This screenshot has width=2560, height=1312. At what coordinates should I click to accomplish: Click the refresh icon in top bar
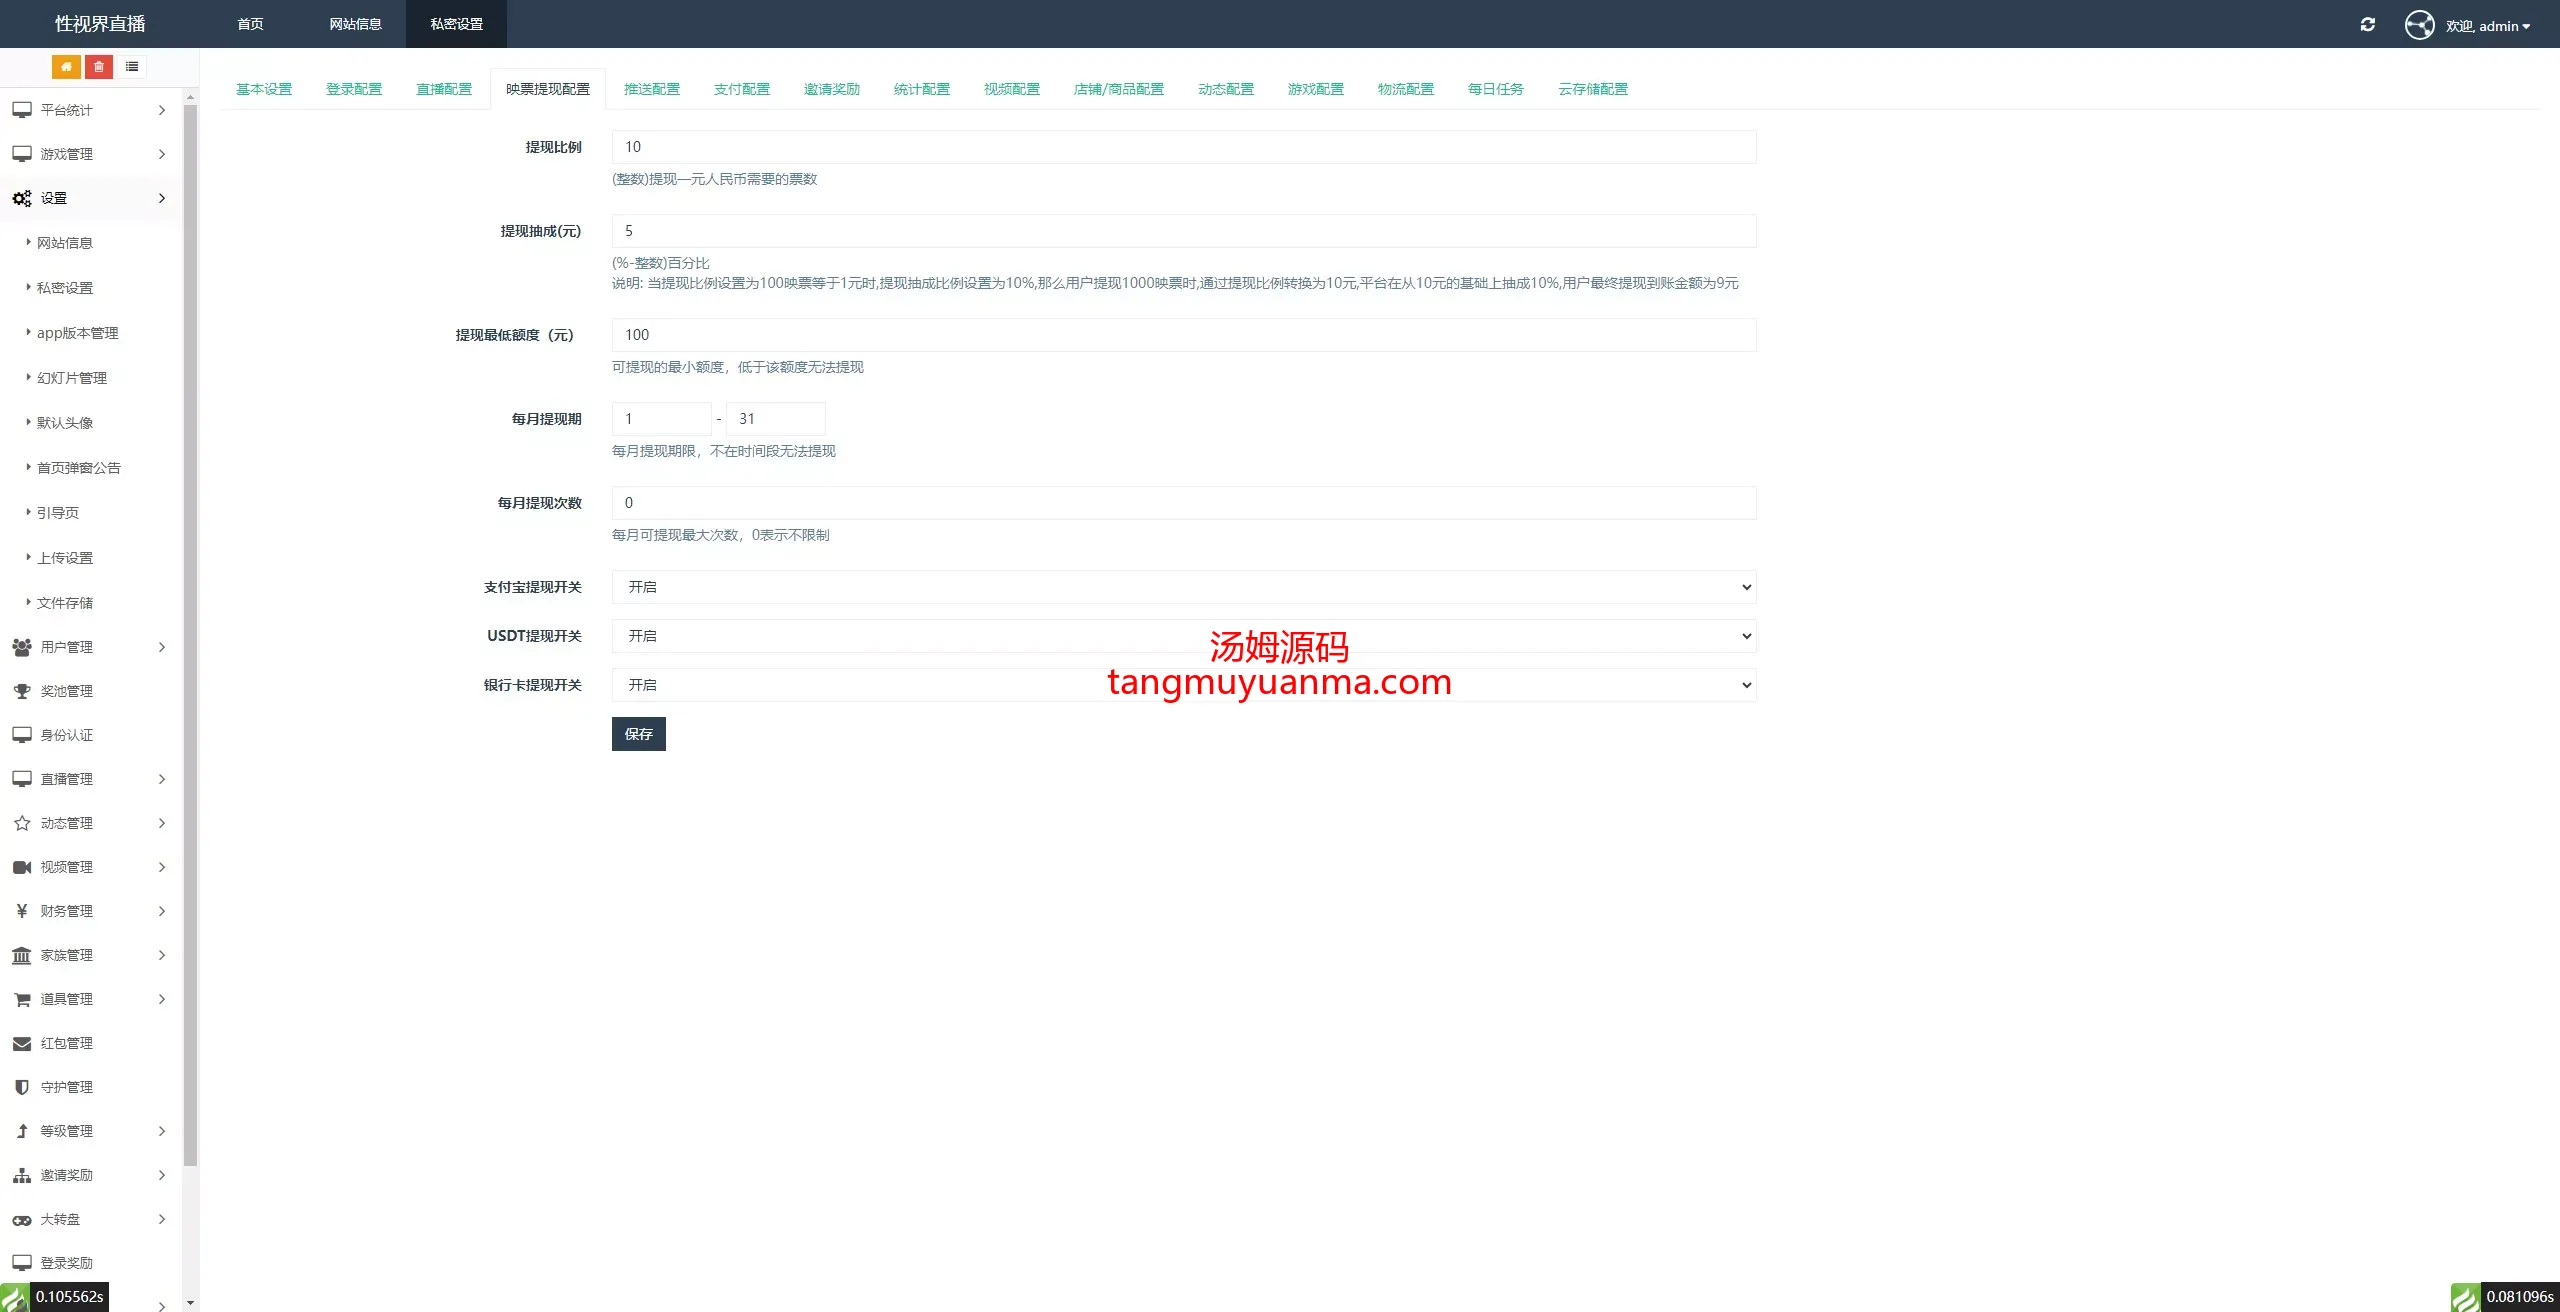click(2367, 25)
